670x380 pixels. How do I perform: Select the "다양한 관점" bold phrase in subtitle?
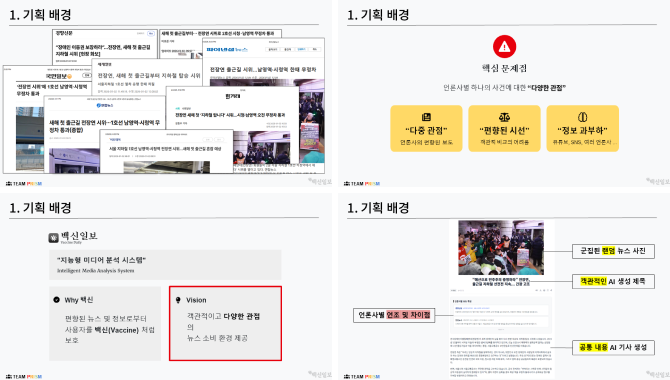click(547, 88)
